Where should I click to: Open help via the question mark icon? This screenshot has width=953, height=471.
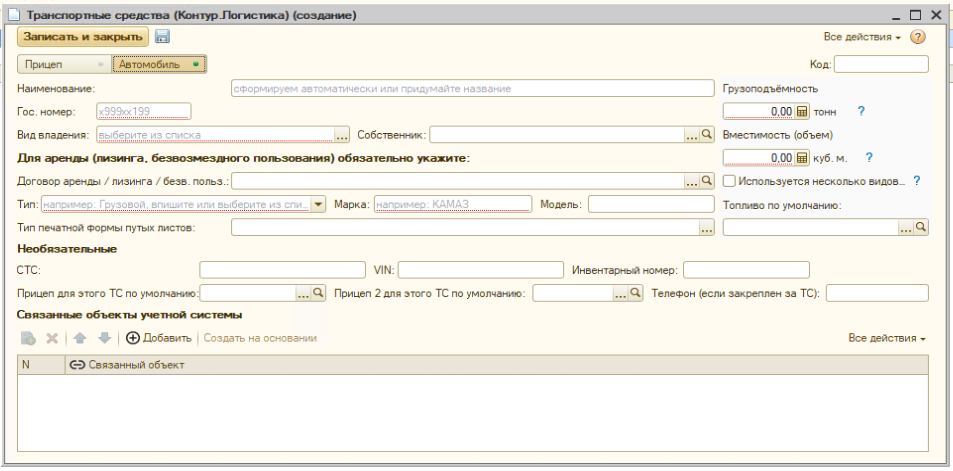tap(917, 37)
